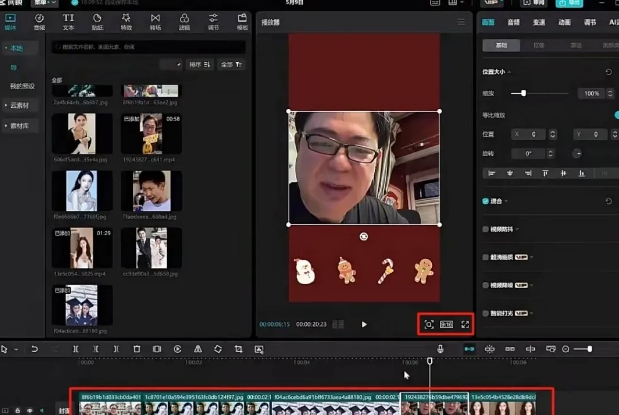Click the mirror flip icon in timeline toolbar
The width and height of the screenshot is (619, 415).
point(198,349)
